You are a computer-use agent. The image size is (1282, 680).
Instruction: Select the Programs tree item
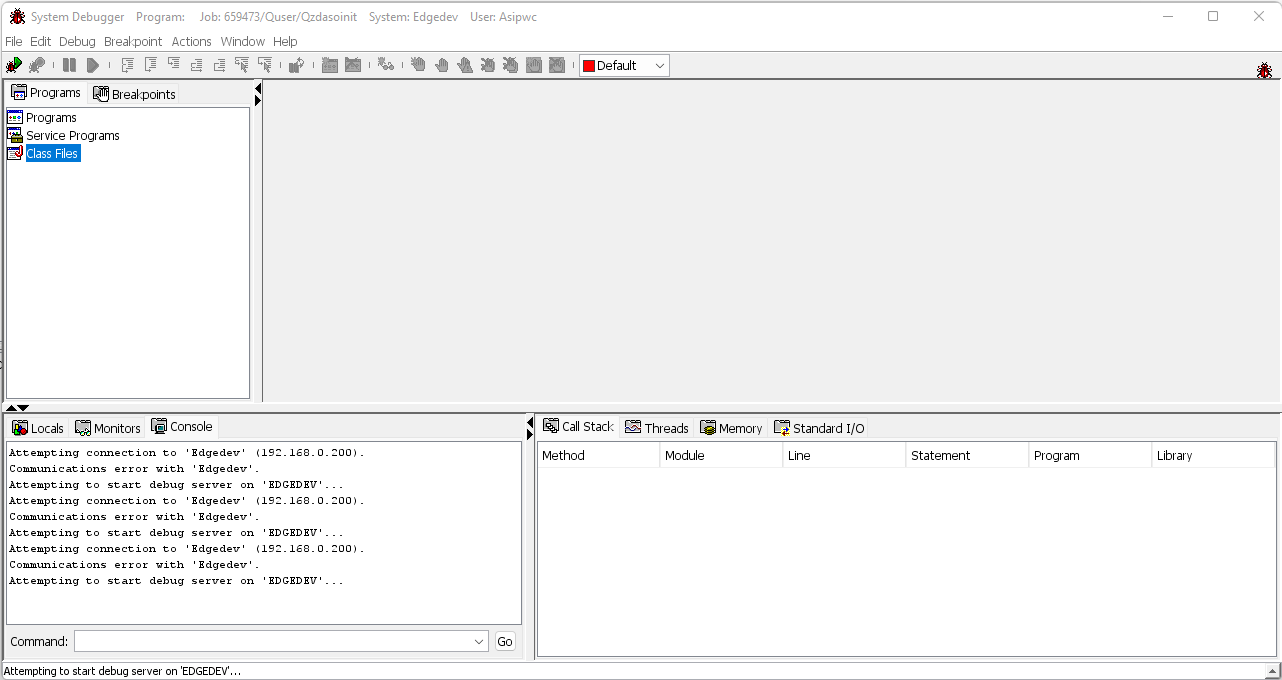click(x=51, y=117)
